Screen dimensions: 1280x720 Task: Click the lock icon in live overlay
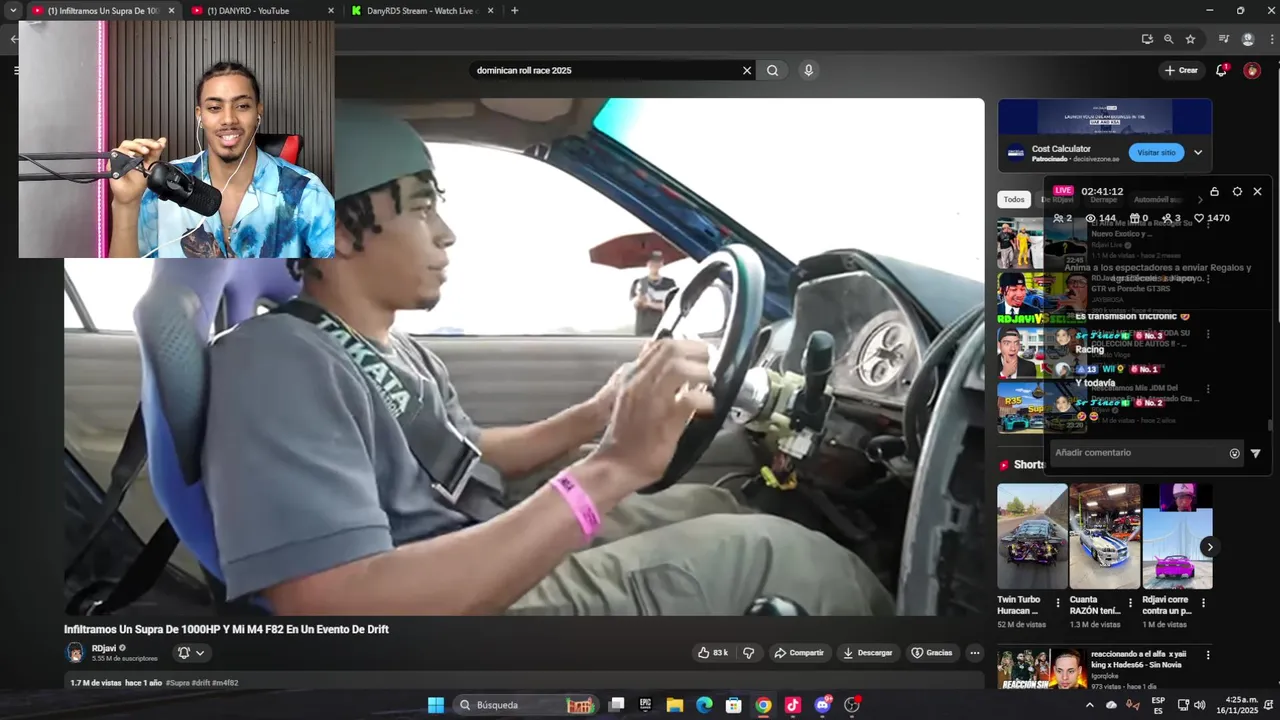pos(1214,191)
